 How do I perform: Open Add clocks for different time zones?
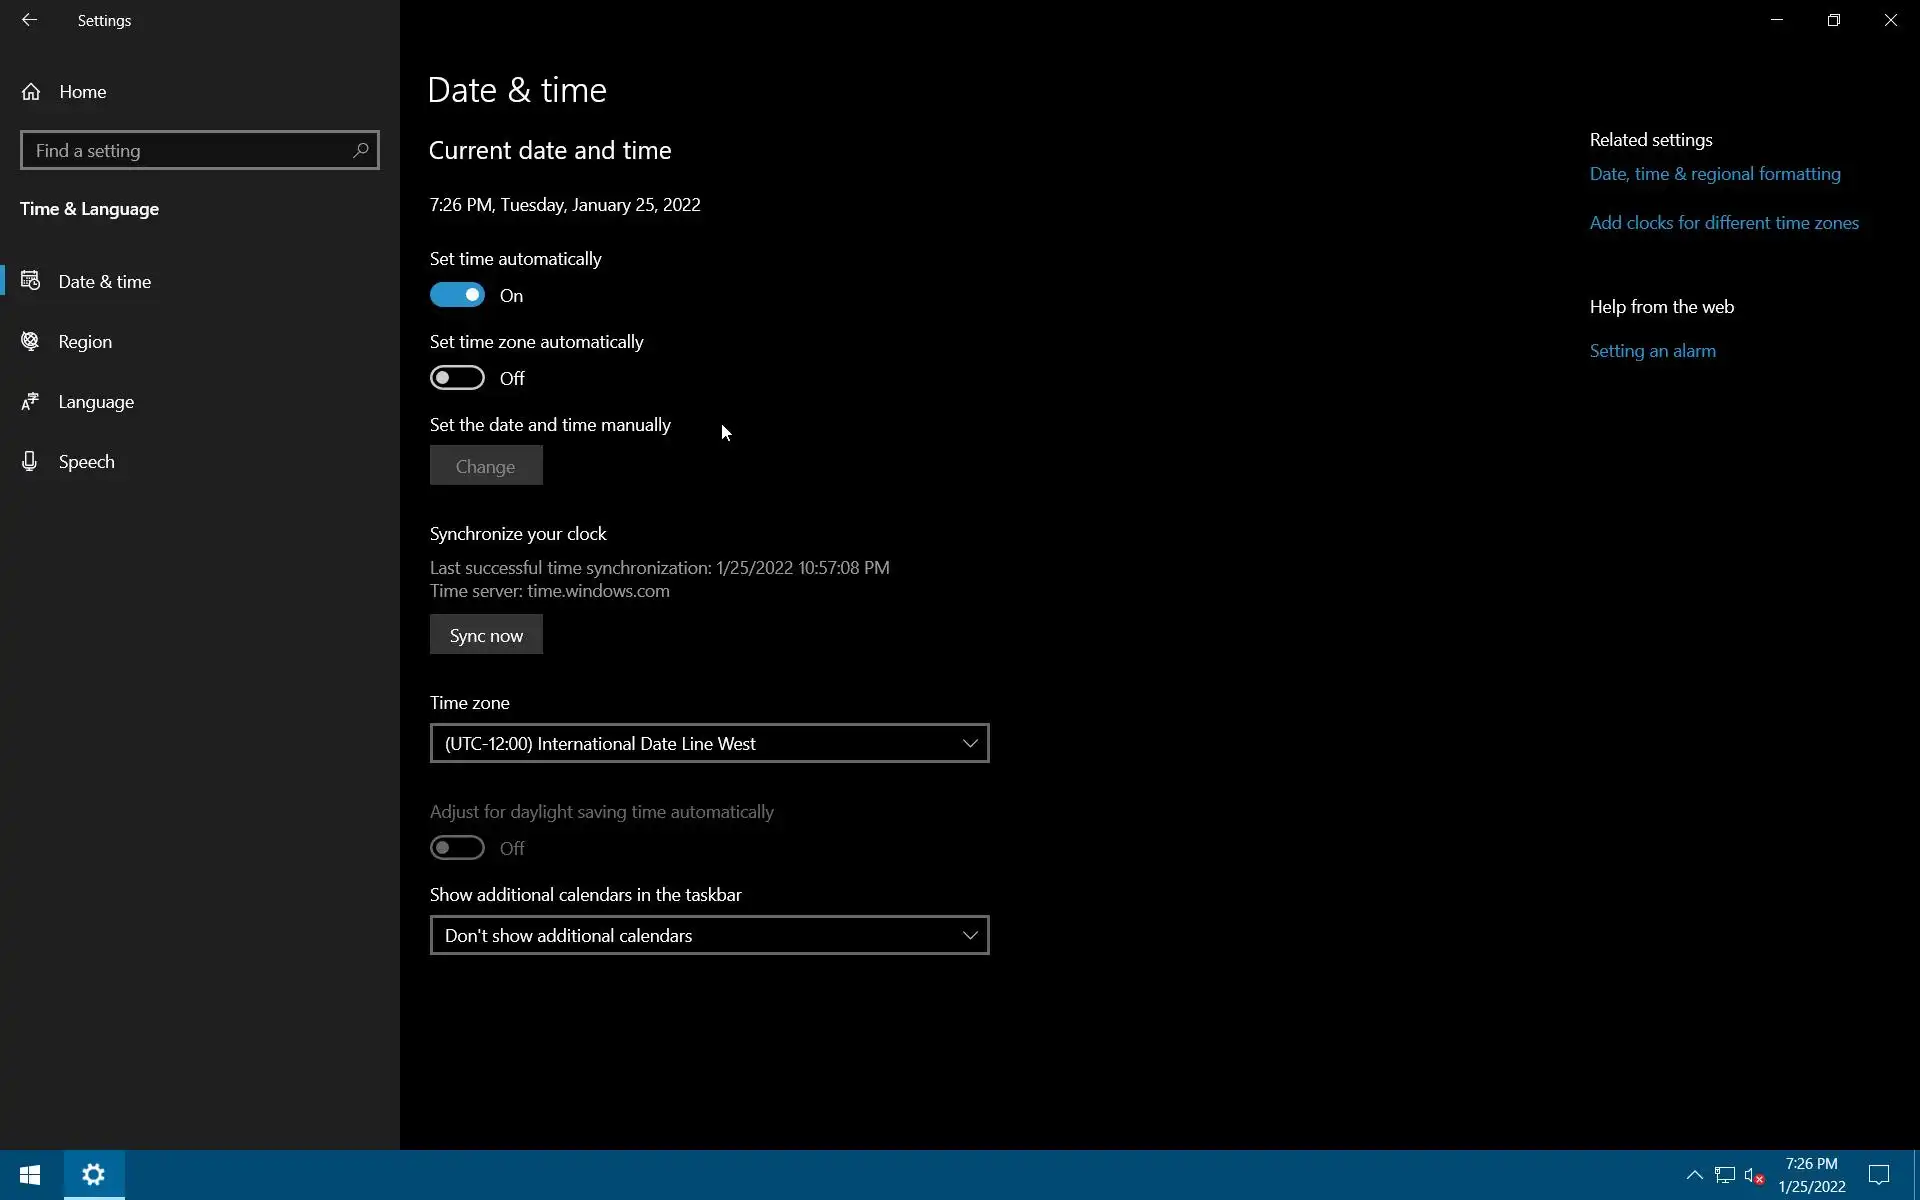[x=1724, y=223]
